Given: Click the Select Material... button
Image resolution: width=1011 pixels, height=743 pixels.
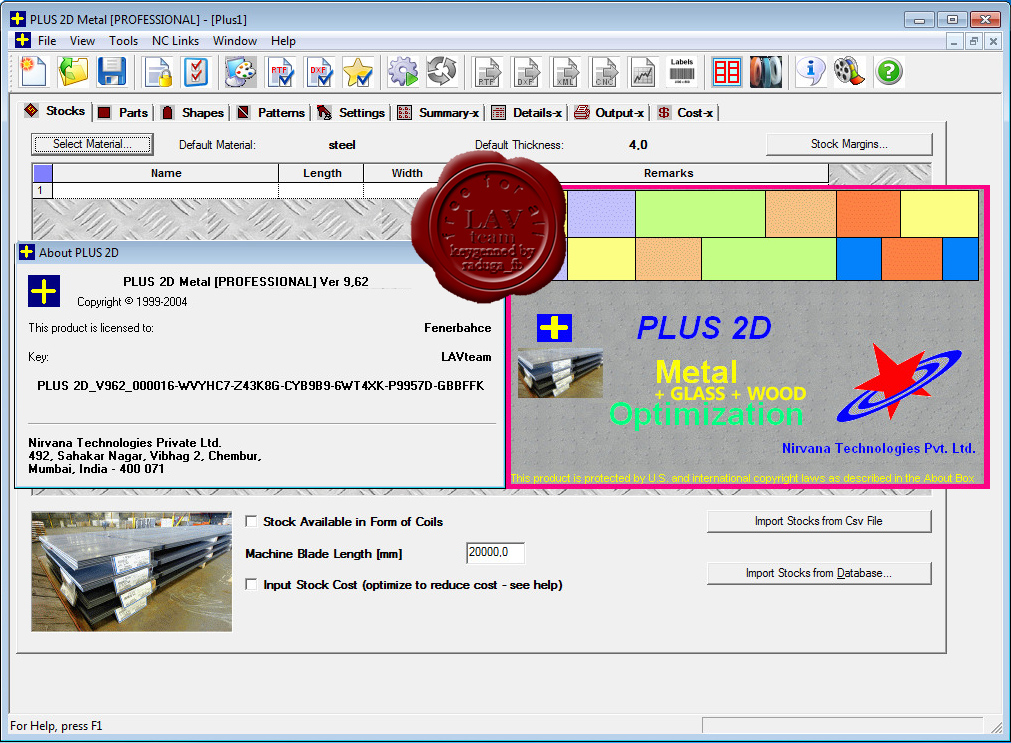Looking at the screenshot, I should [x=92, y=144].
